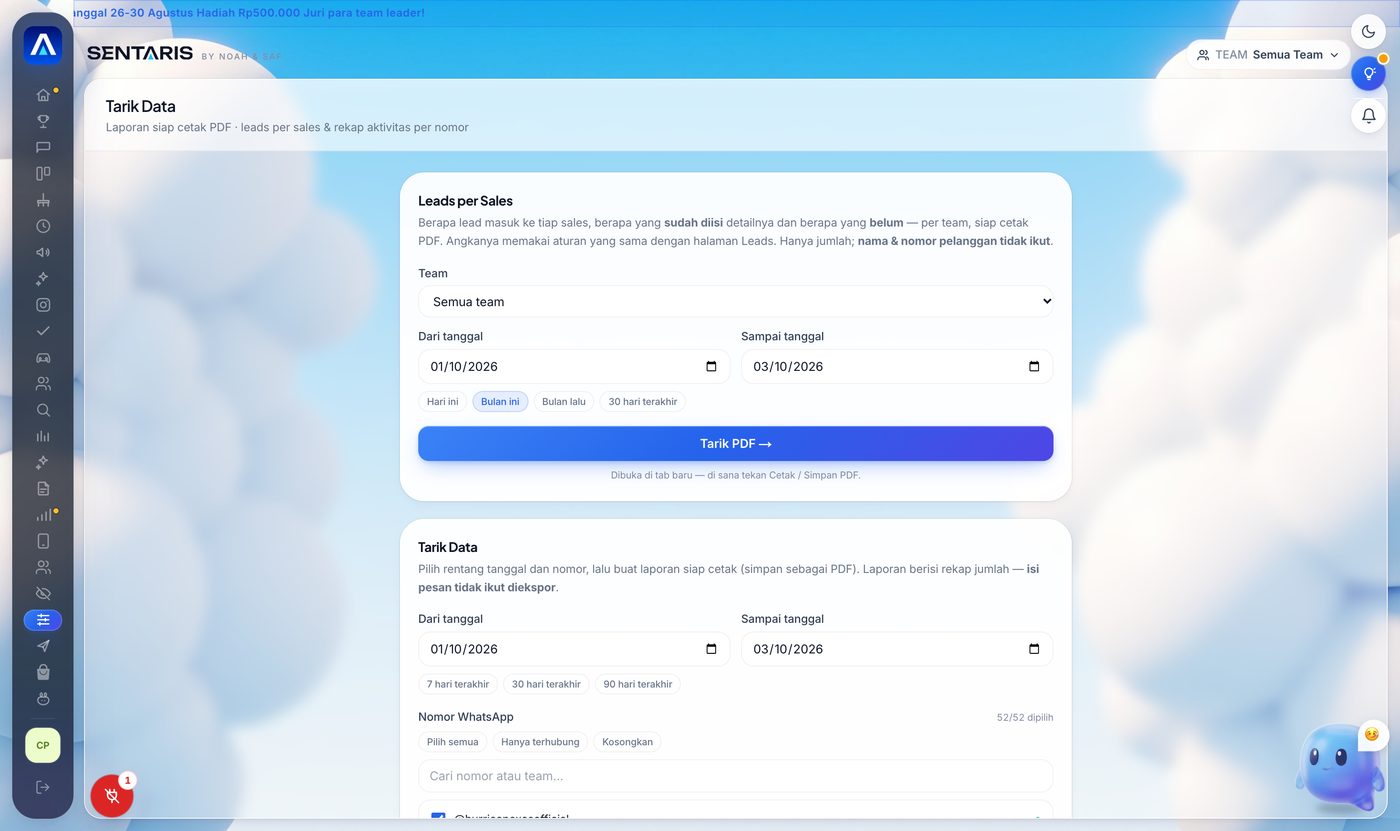Open the document file icon in sidebar
Image resolution: width=1400 pixels, height=831 pixels.
pyautogui.click(x=43, y=488)
